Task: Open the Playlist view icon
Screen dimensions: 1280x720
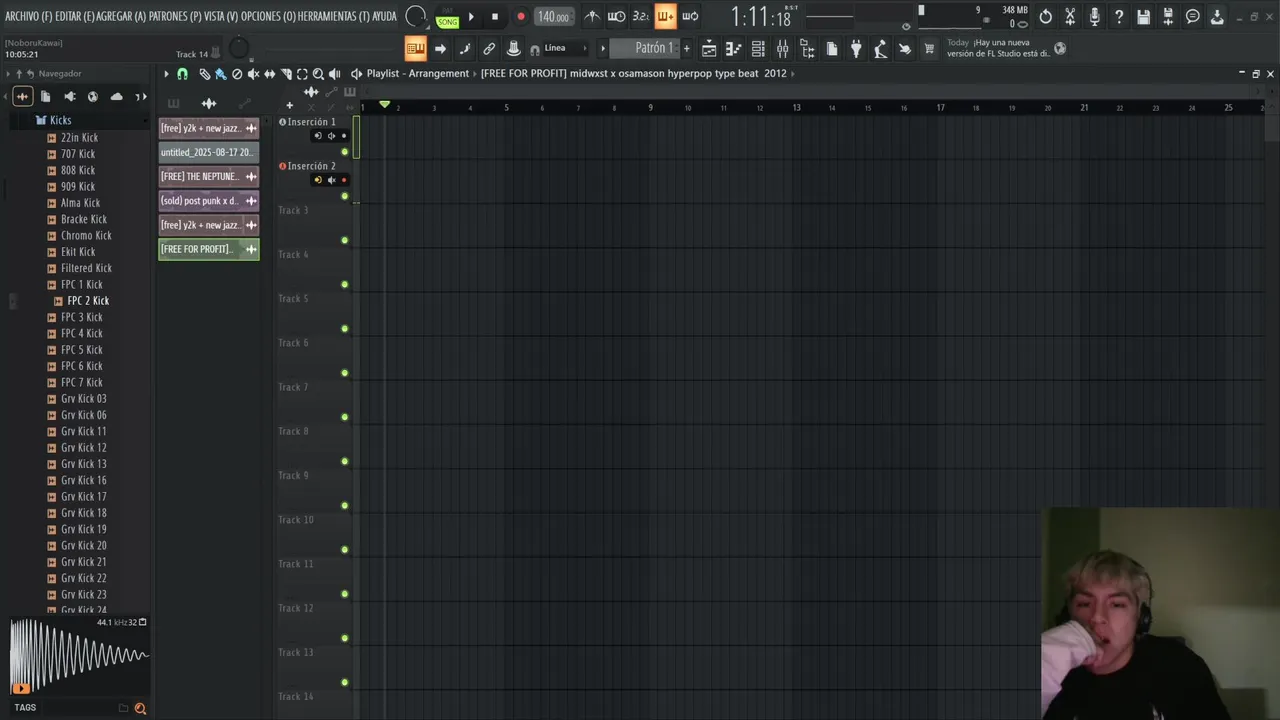Action: (709, 49)
